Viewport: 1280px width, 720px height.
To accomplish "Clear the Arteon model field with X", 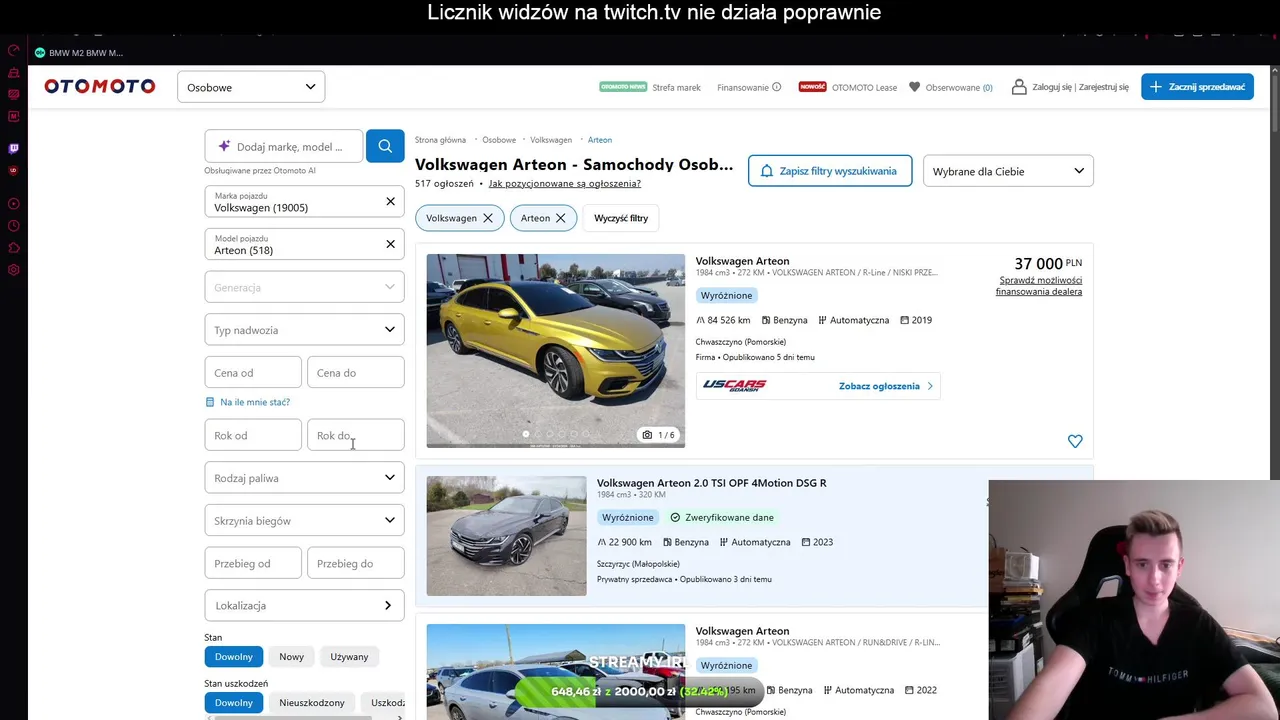I will click(391, 244).
